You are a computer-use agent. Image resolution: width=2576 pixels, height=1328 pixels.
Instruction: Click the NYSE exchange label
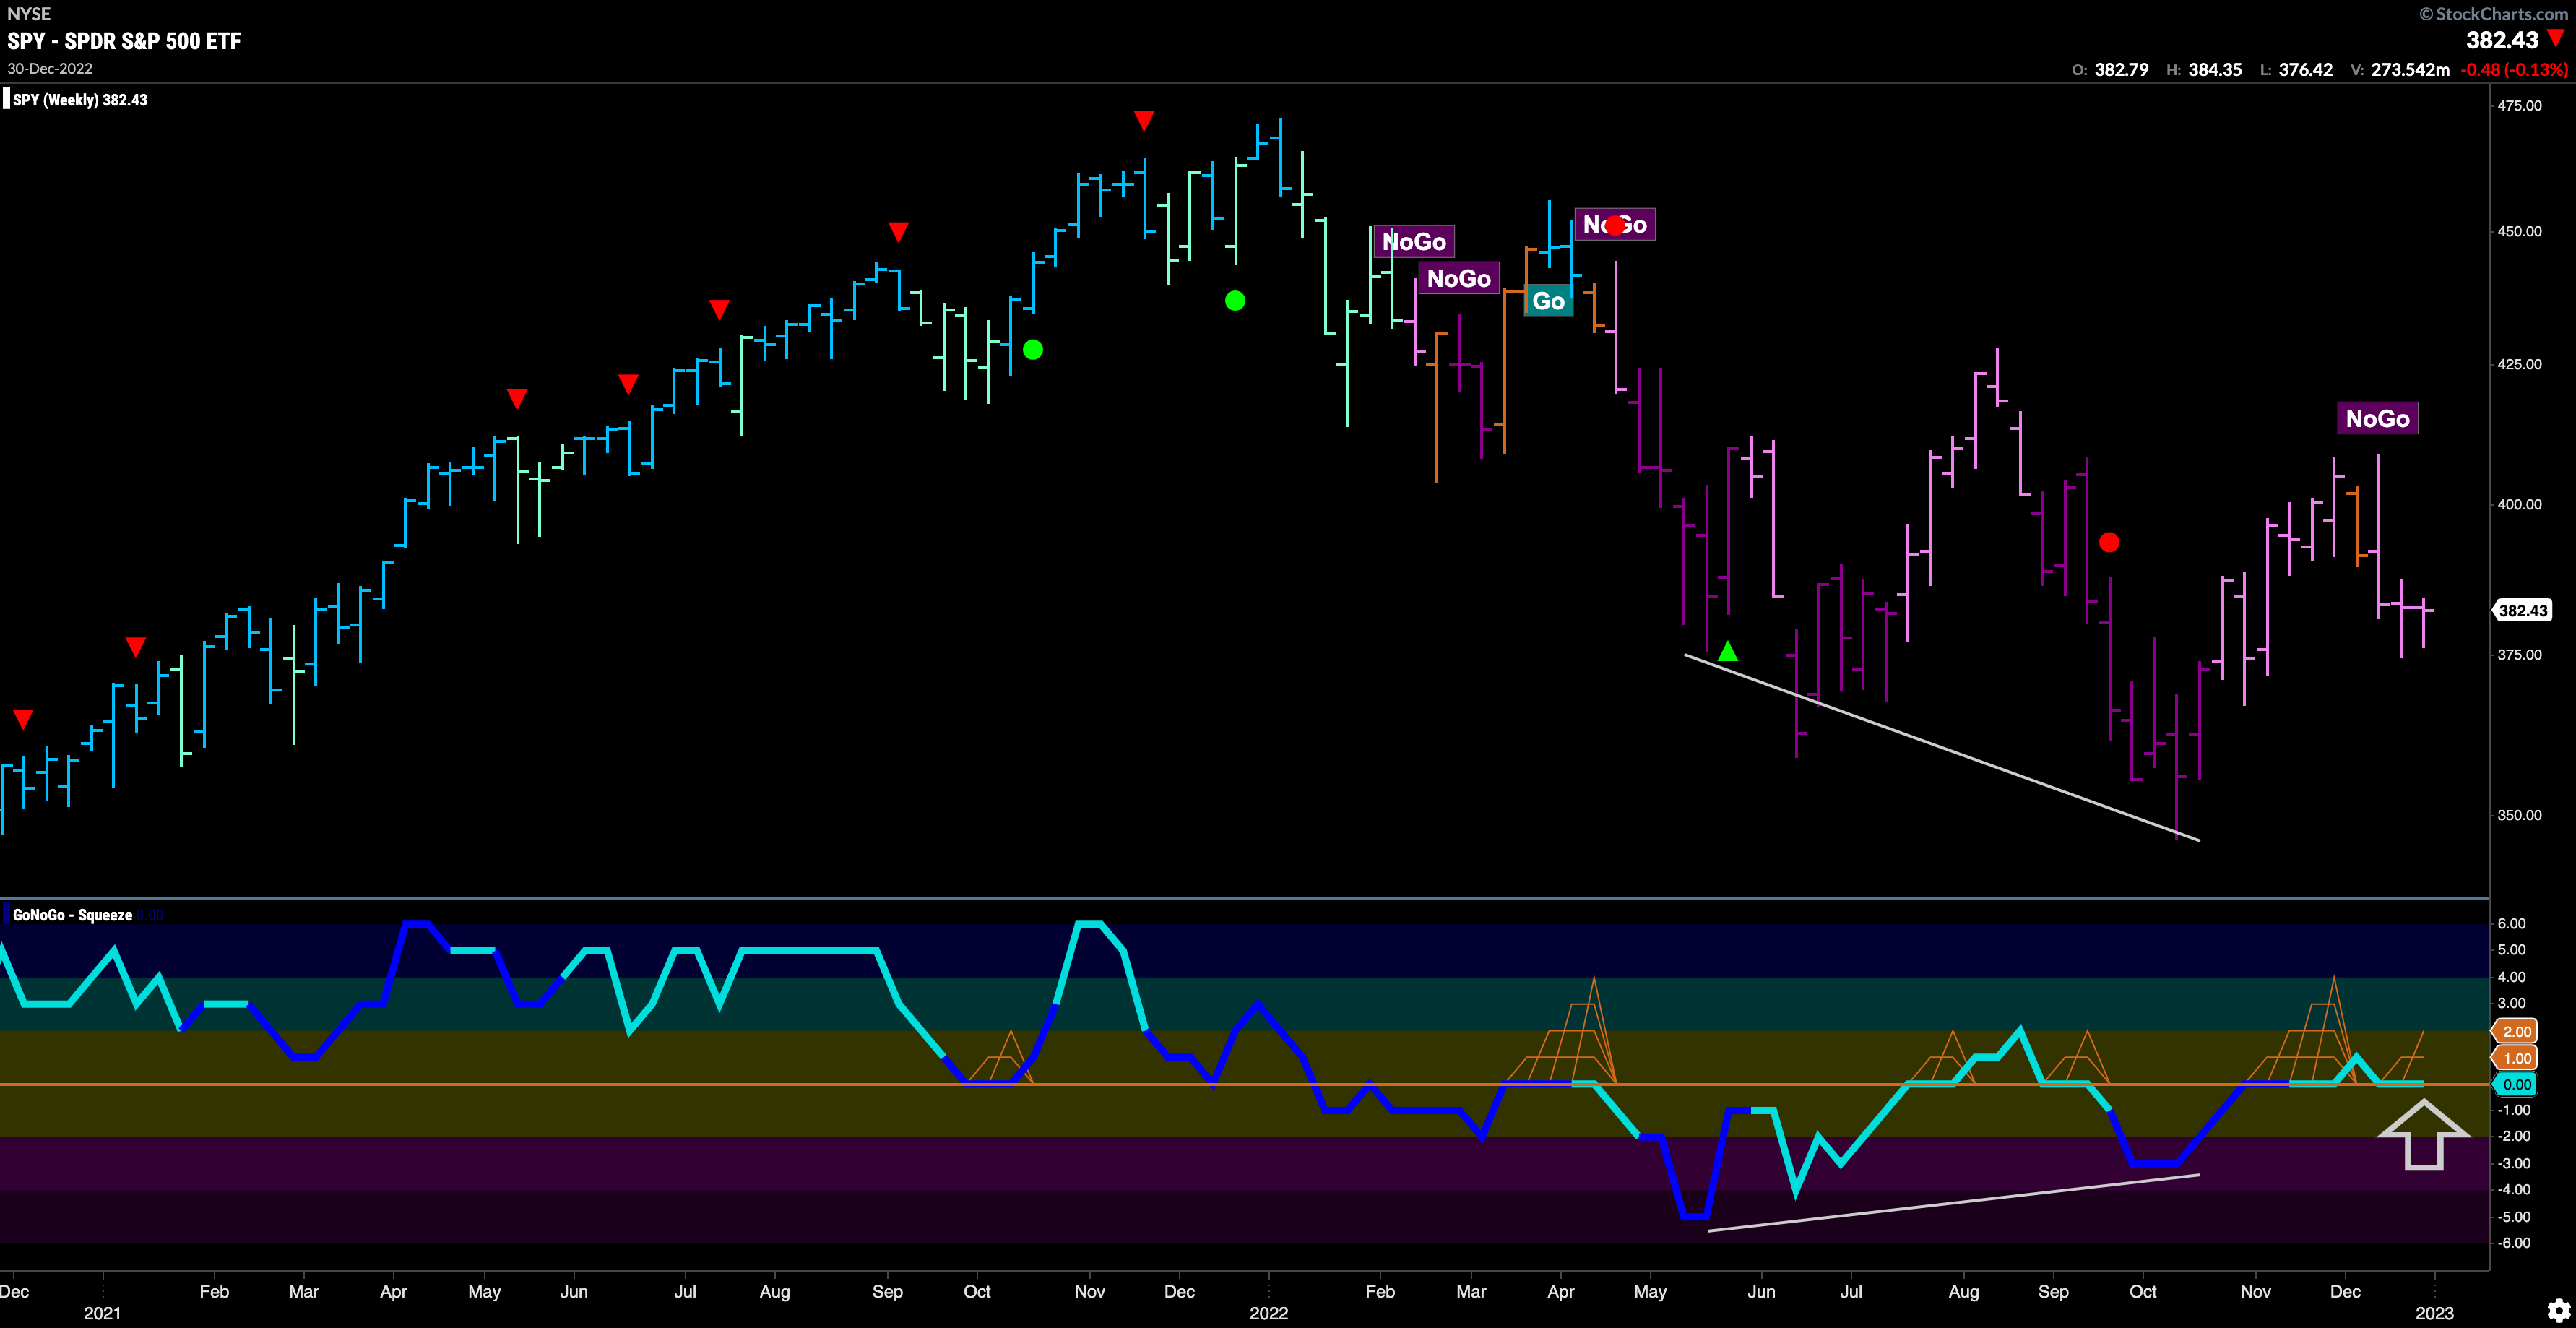29,14
